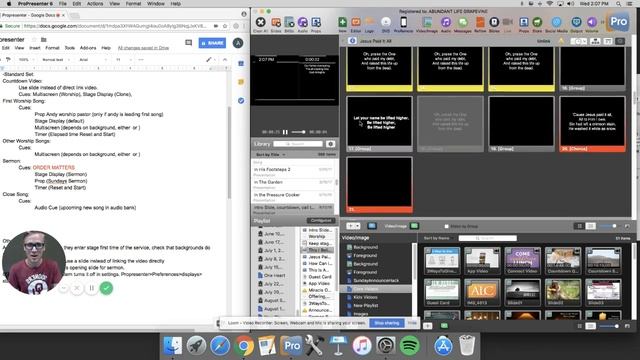Open Spotify from the Dock

tap(409, 346)
